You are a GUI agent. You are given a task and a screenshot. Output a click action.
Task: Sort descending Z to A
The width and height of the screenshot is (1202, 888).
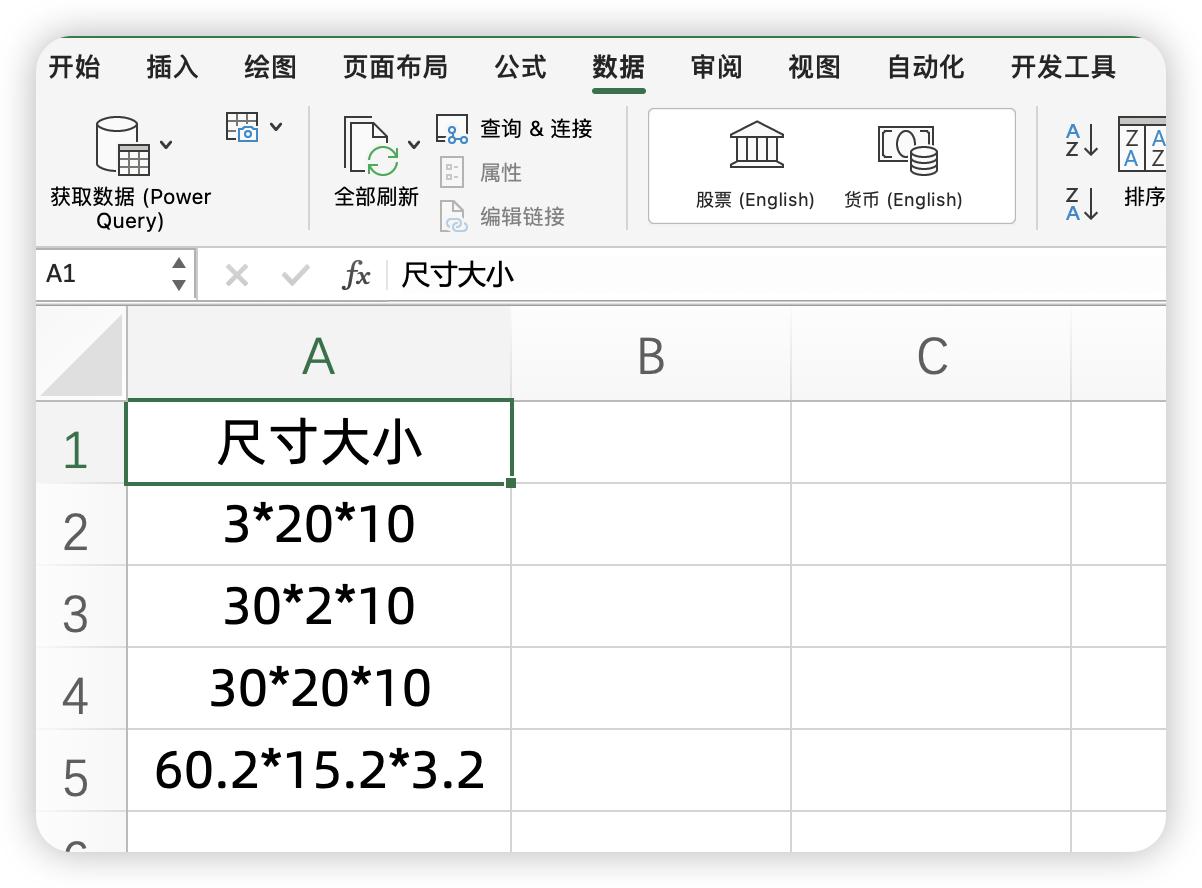(x=1082, y=203)
